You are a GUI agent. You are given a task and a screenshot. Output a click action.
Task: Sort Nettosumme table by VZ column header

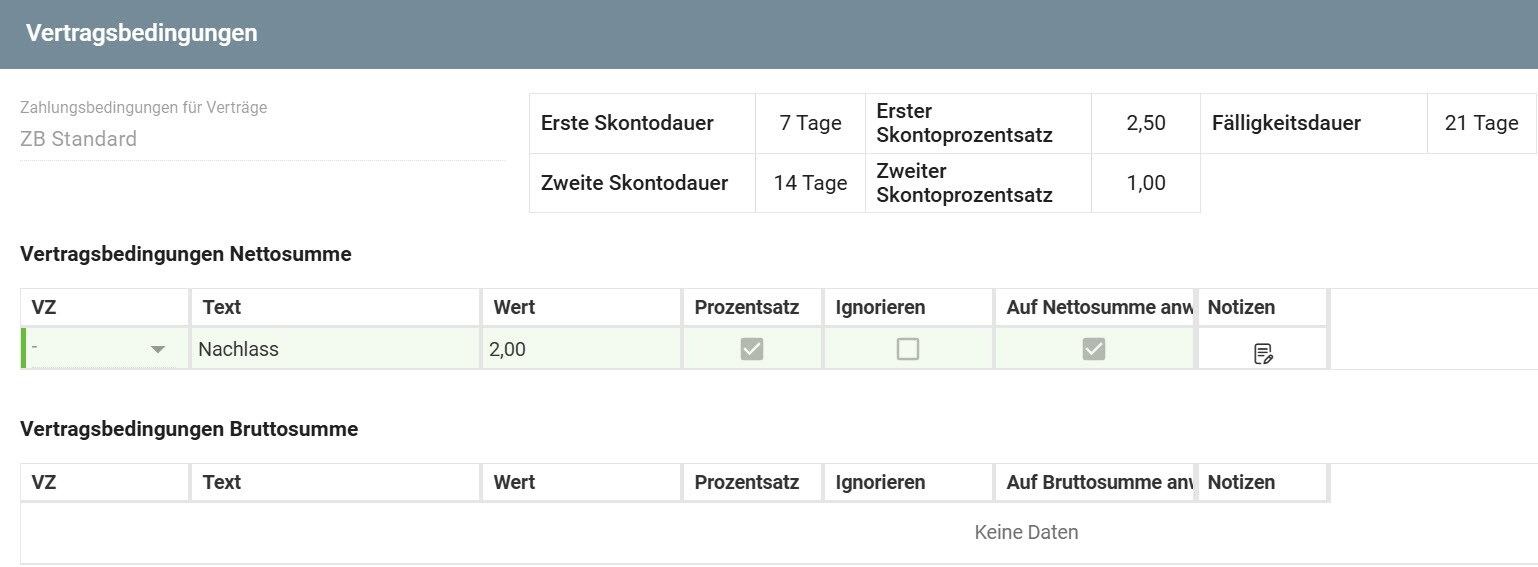tap(105, 307)
